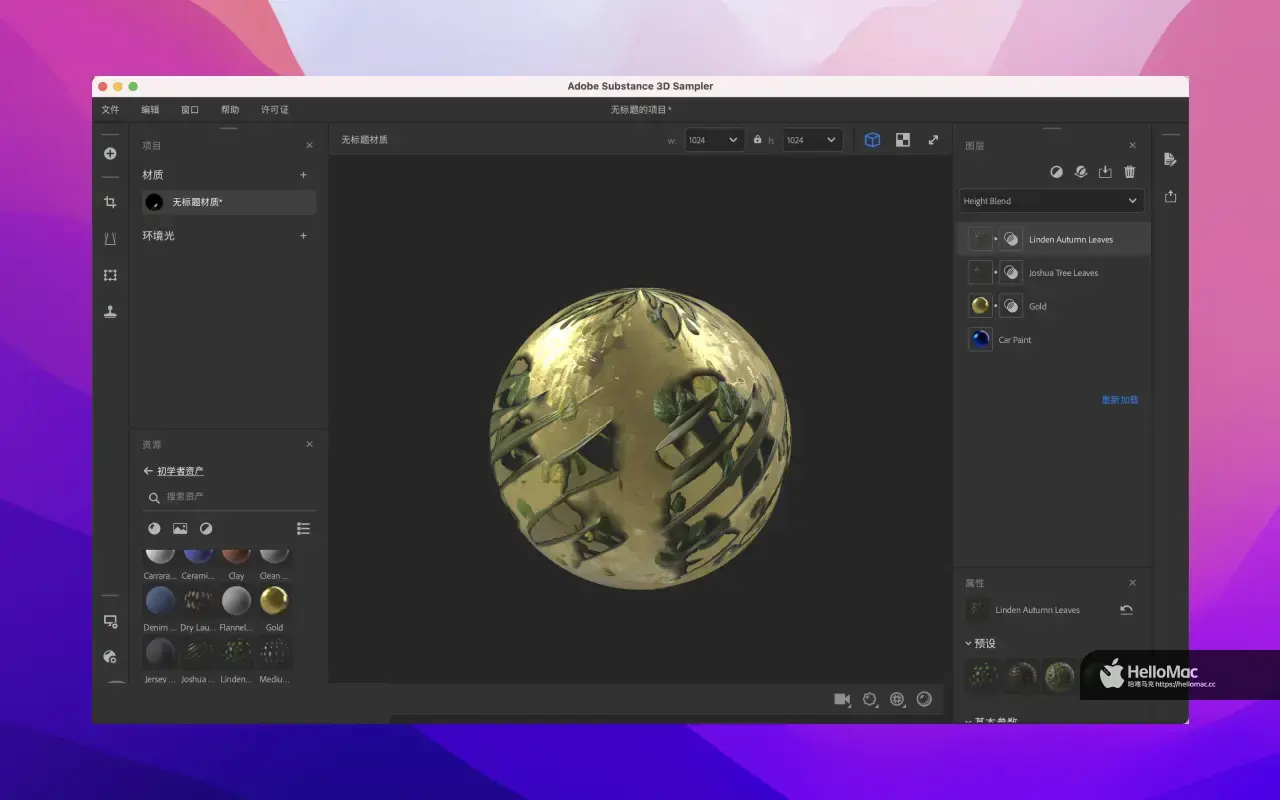Open the display settings icon in left toolbar
Screen dimensions: 1280x800
click(110, 621)
